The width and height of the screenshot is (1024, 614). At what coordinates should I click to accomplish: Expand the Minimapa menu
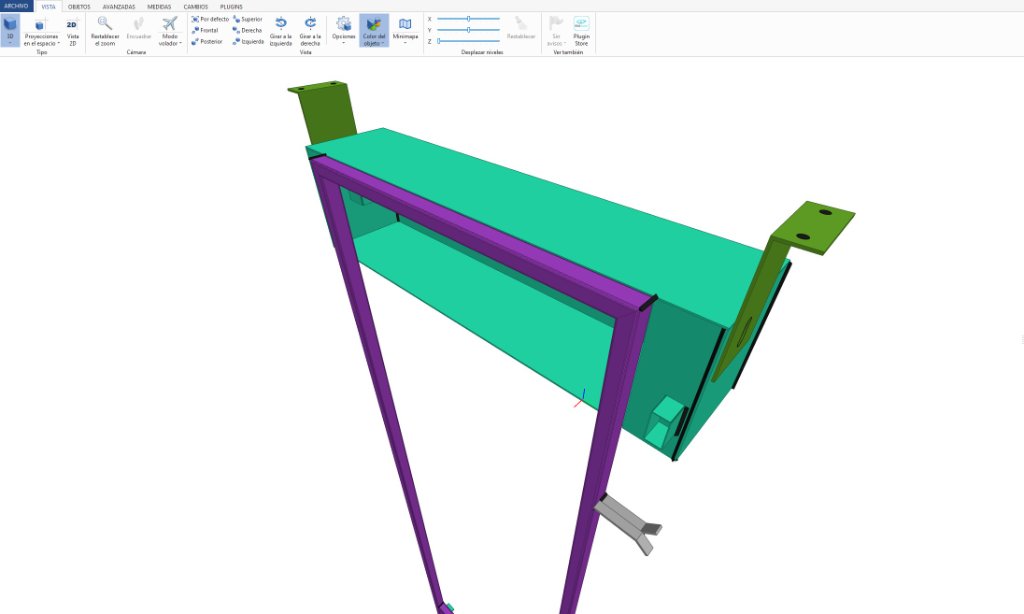tap(405, 31)
